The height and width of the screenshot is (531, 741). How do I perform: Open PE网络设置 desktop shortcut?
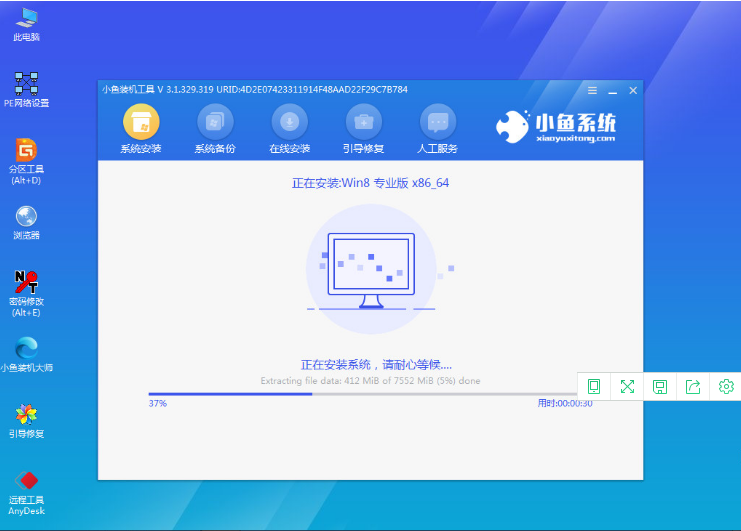tap(26, 90)
